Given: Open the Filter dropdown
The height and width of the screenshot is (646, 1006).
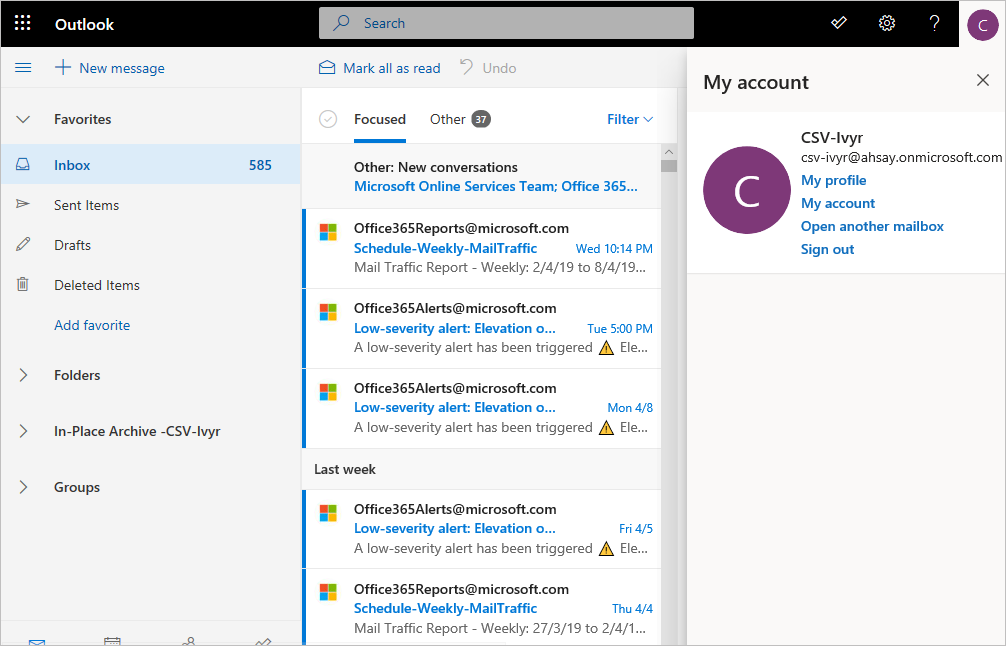Looking at the screenshot, I should coord(629,119).
